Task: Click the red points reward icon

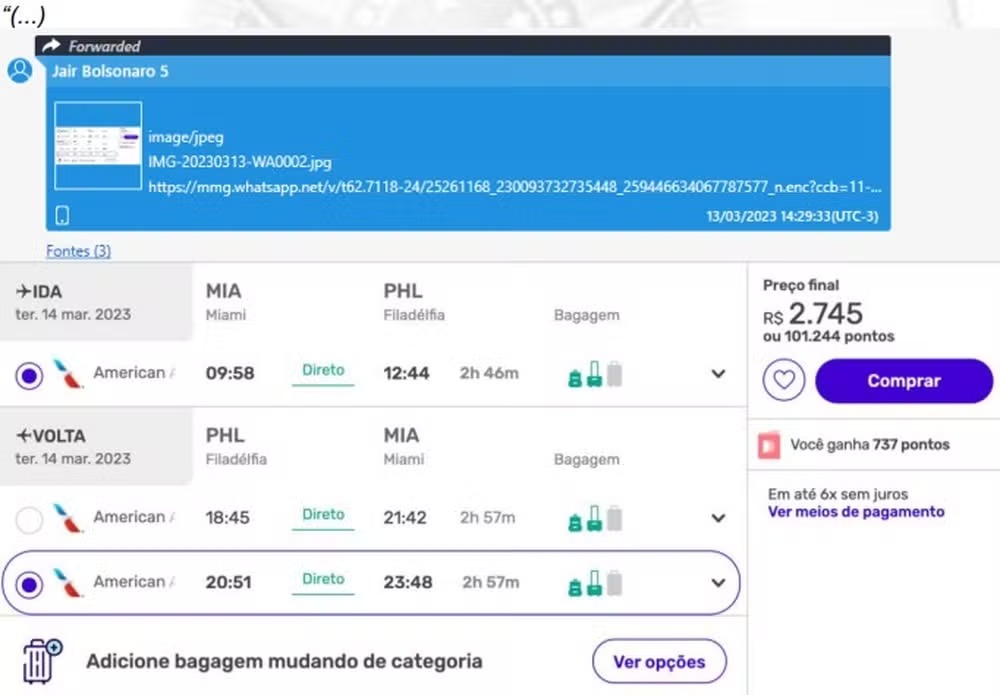Action: tap(769, 445)
